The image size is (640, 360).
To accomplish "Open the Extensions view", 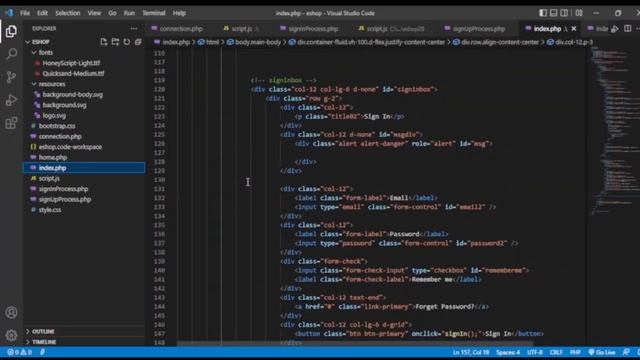I will point(11,123).
